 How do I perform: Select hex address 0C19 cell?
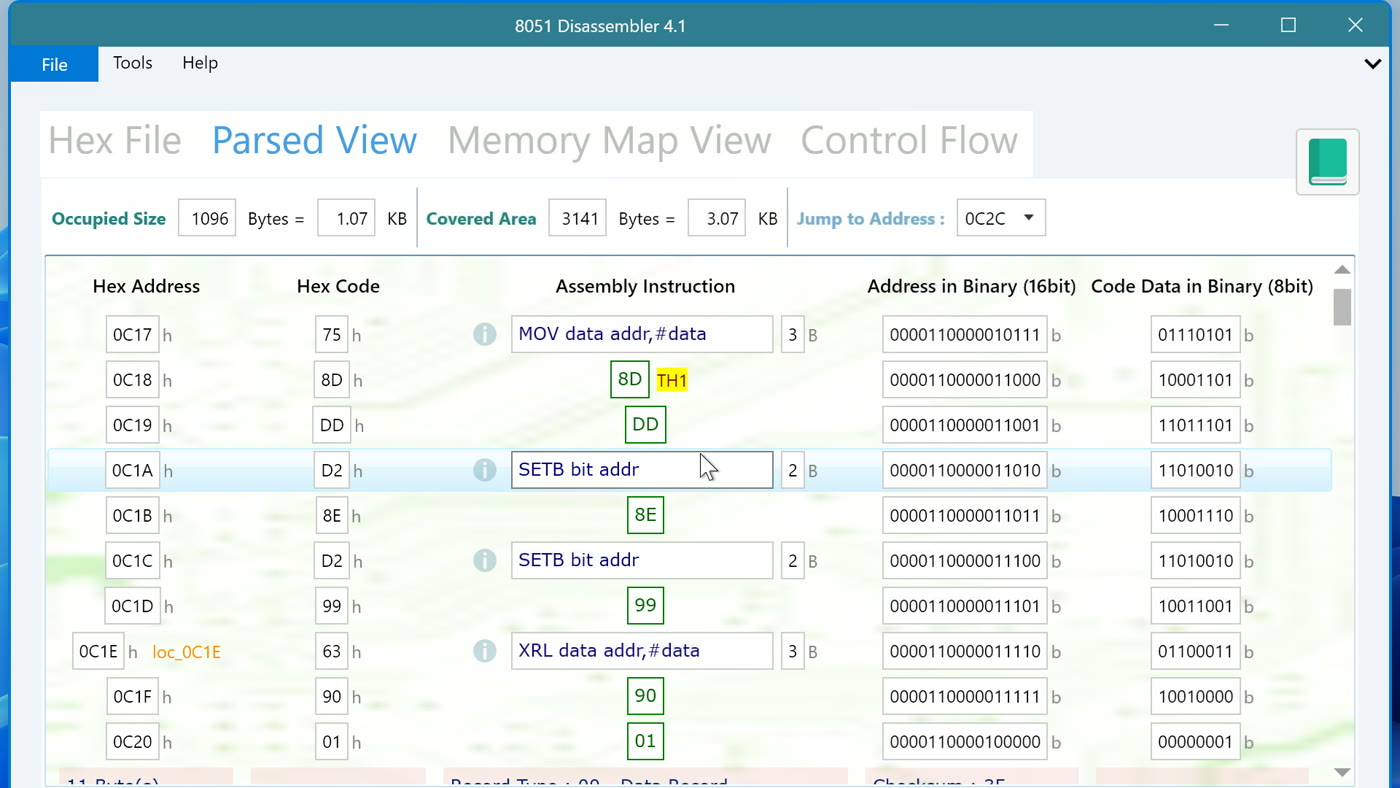click(x=132, y=425)
